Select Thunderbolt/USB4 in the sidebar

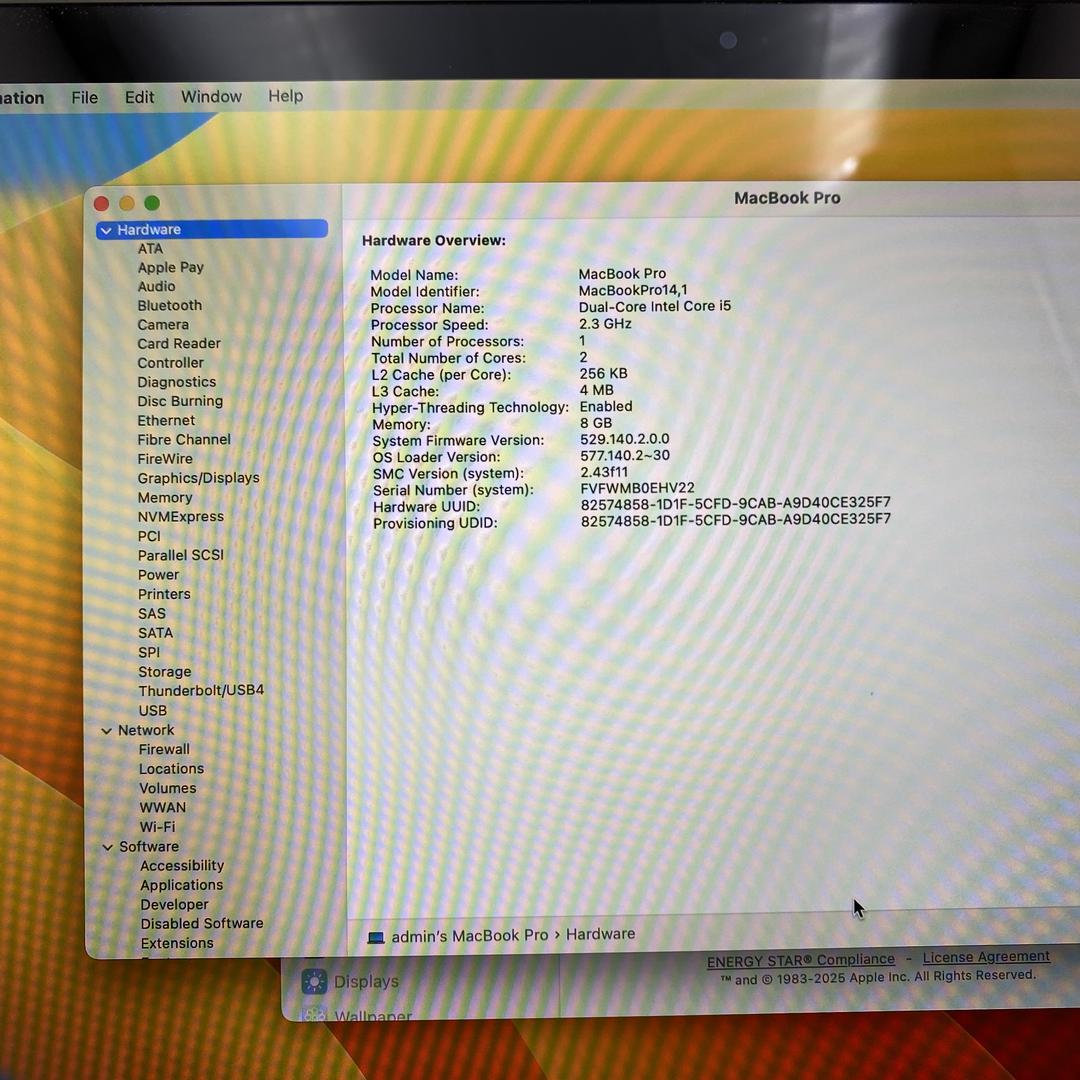201,690
